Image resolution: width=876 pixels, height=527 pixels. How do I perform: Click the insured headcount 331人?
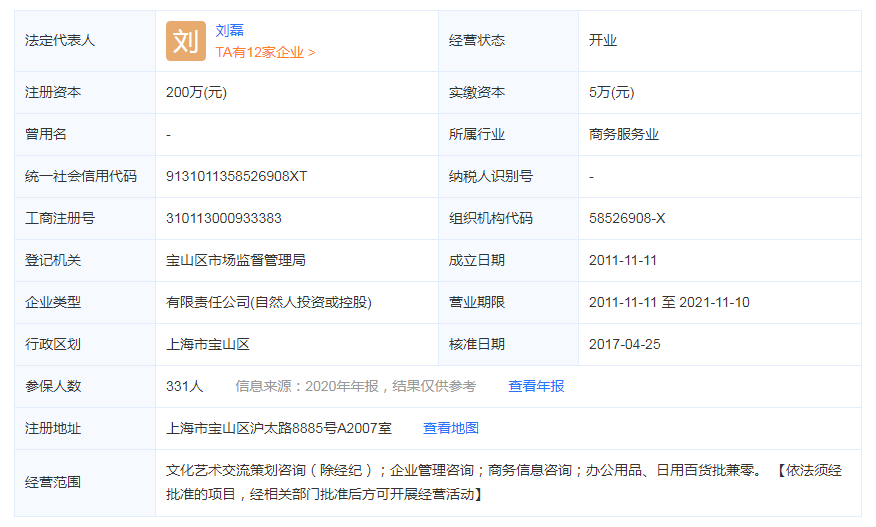(x=185, y=386)
